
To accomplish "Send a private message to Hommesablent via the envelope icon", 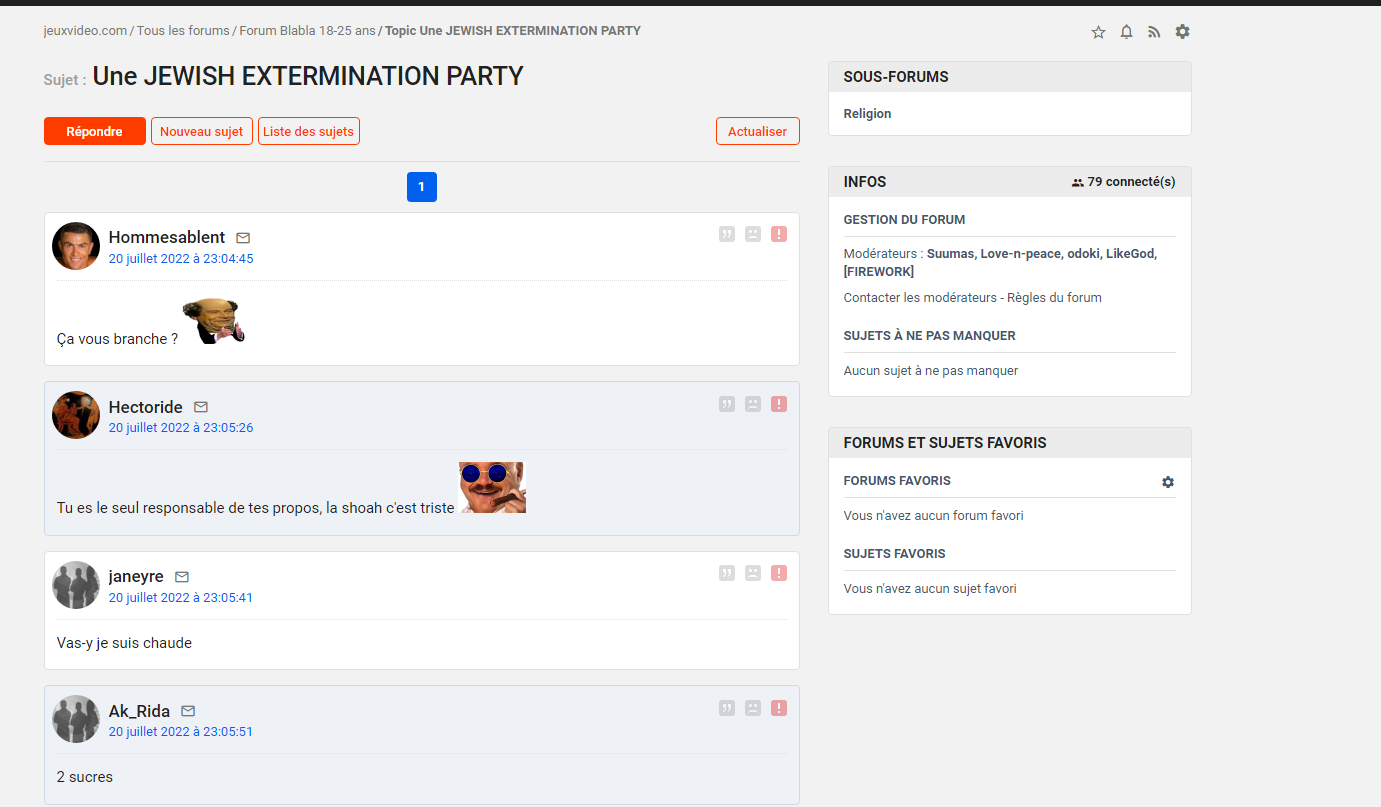I will pyautogui.click(x=243, y=238).
